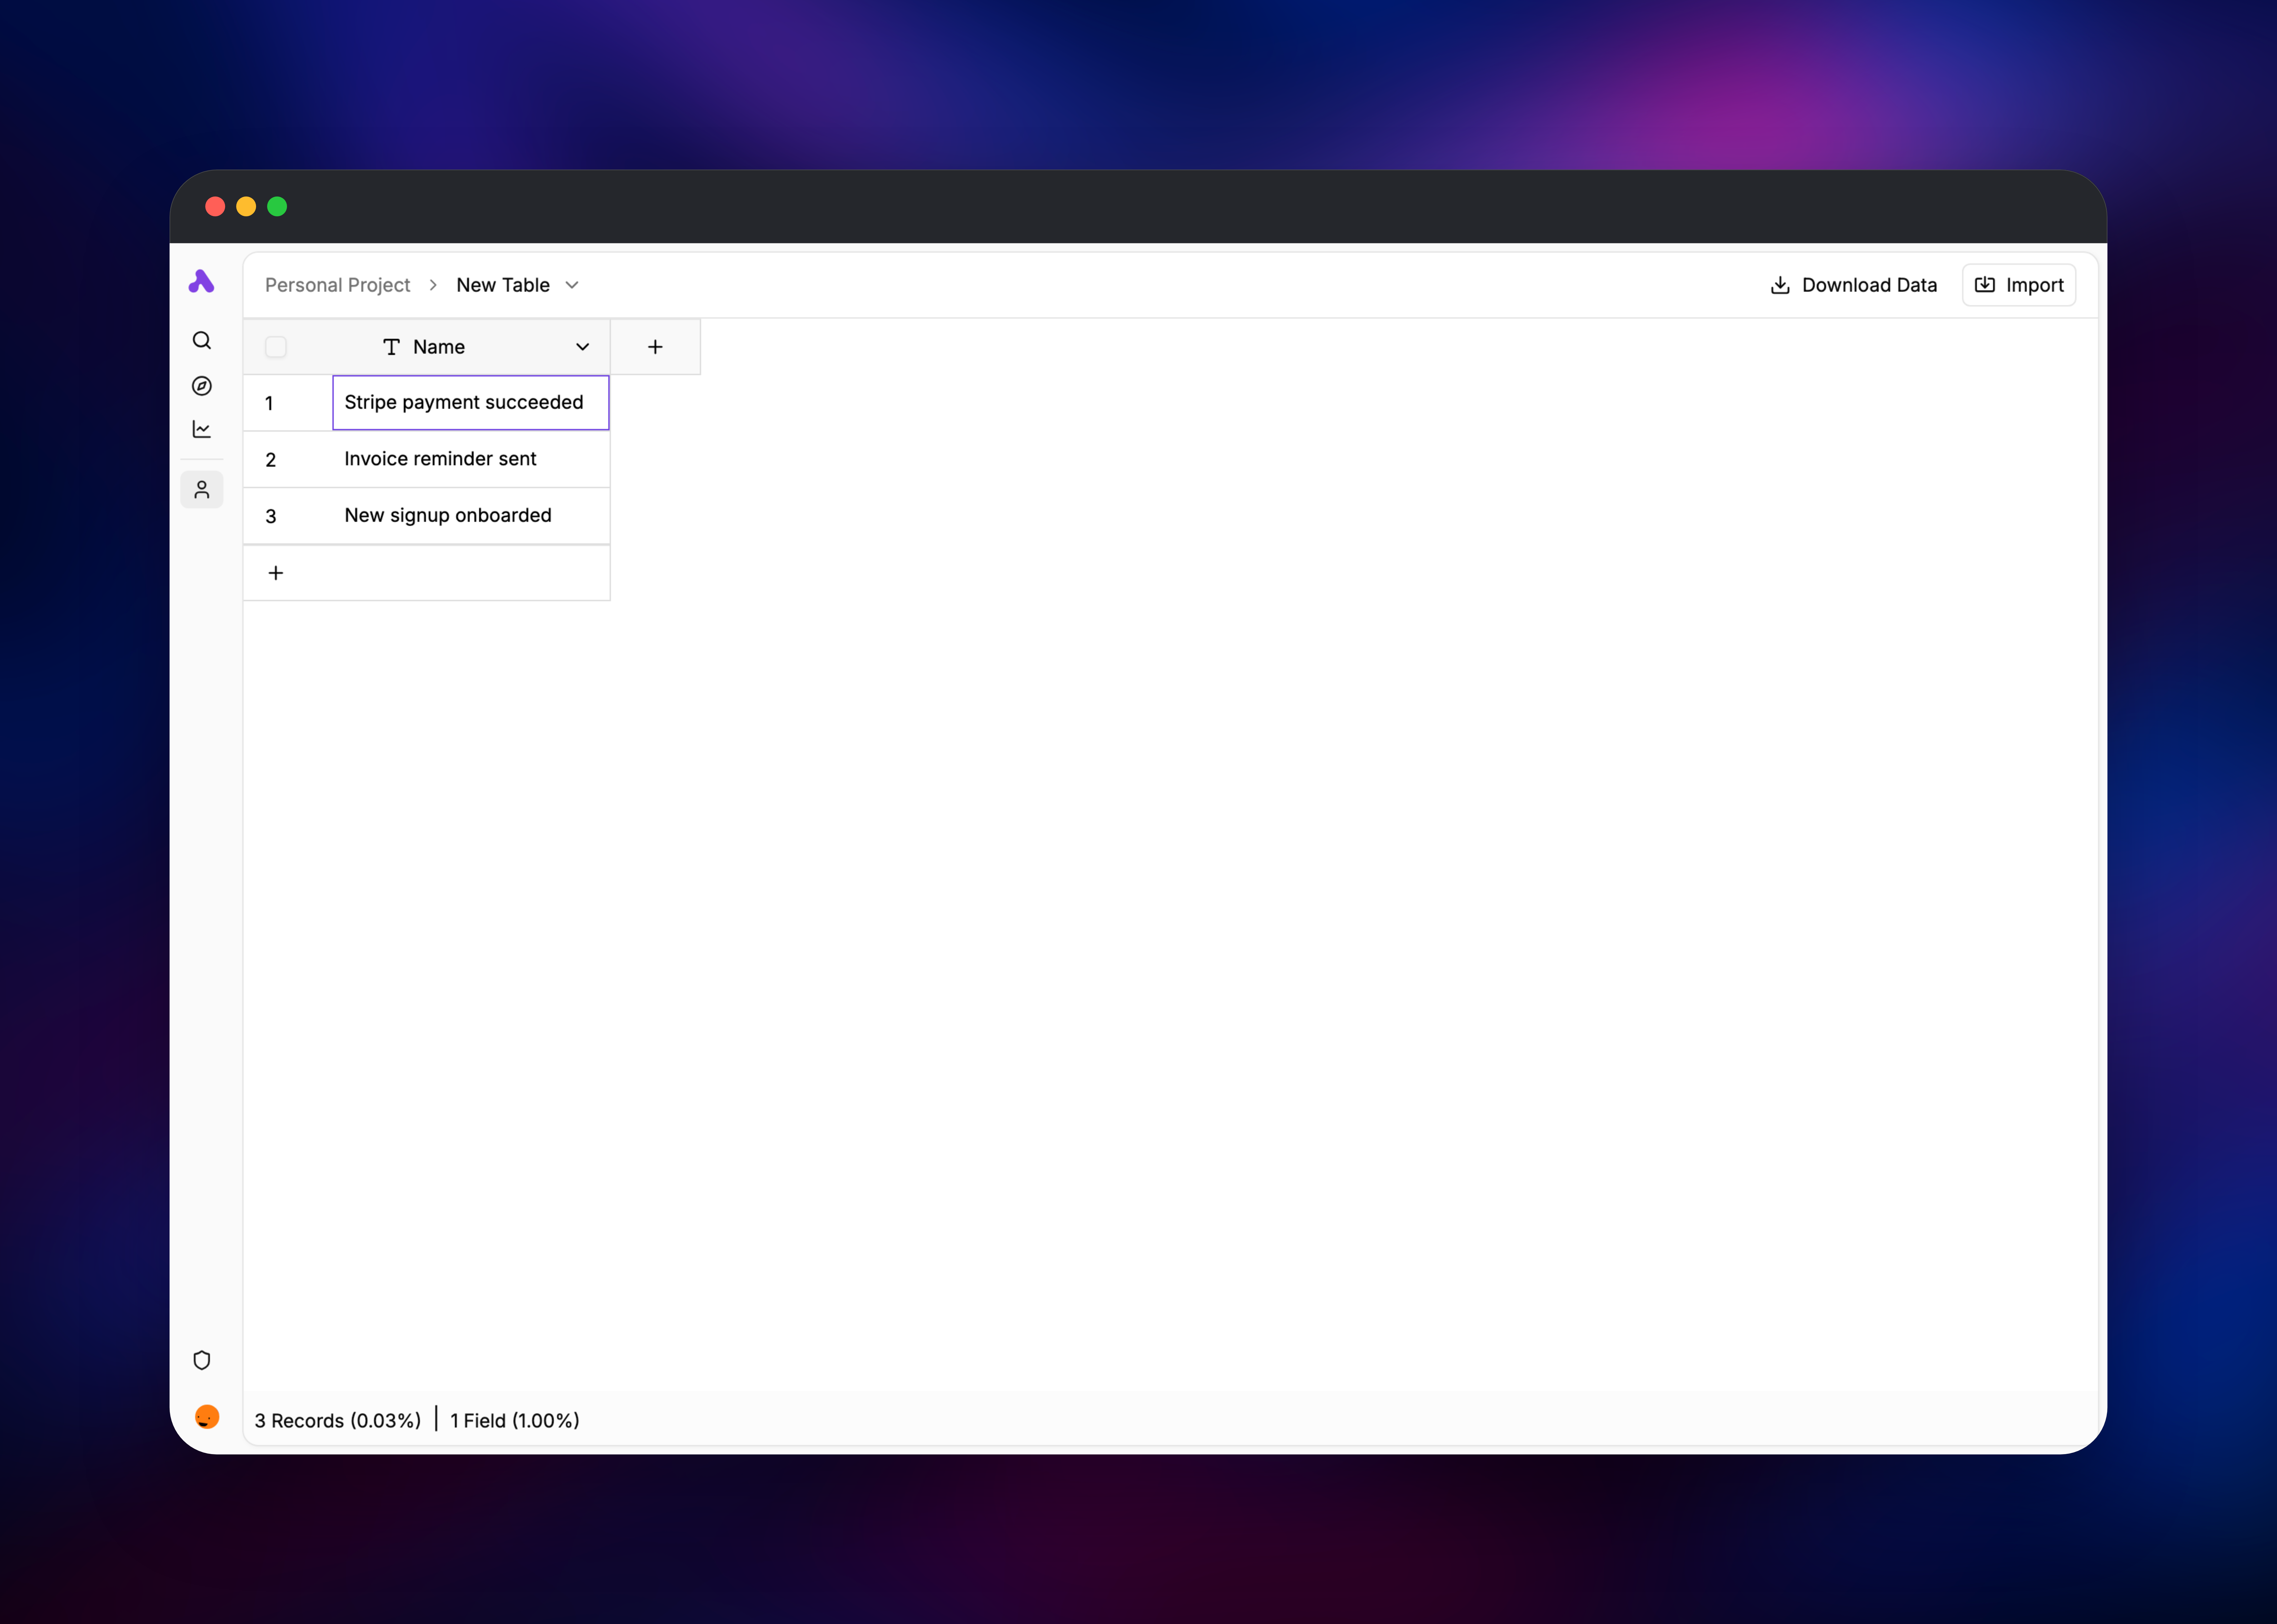Viewport: 2277px width, 1624px height.
Task: Maximize the window with green button
Action: click(x=277, y=206)
